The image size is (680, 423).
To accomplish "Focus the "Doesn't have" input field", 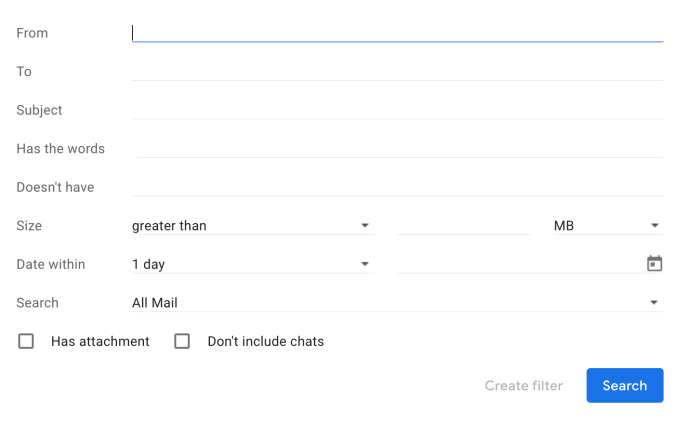I will (397, 187).
